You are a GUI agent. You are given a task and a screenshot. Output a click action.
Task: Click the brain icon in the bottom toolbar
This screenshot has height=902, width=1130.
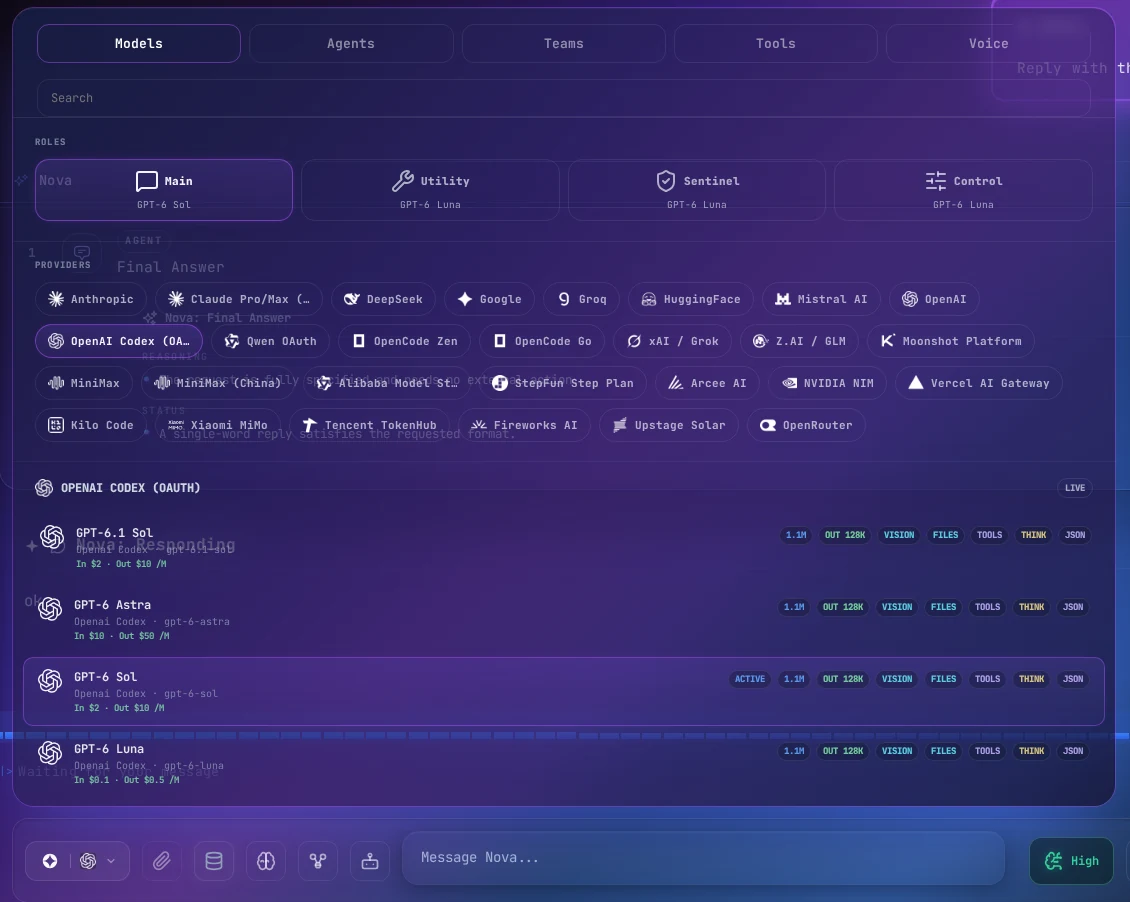tap(266, 861)
